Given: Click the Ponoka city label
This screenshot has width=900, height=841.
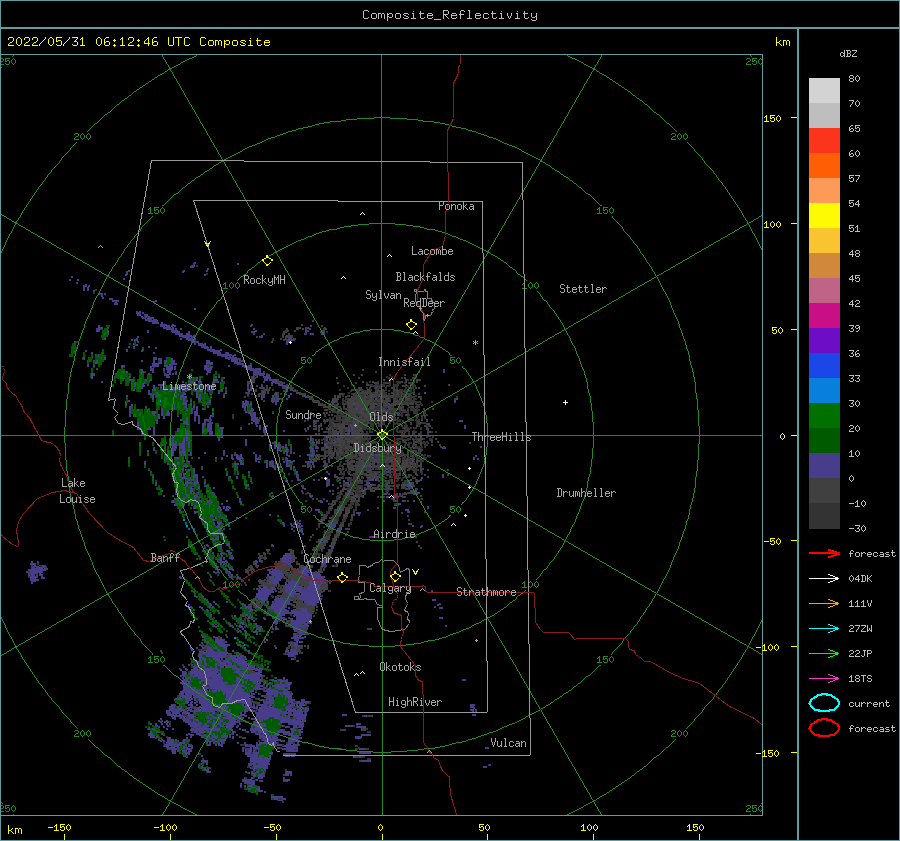Looking at the screenshot, I should point(456,206).
